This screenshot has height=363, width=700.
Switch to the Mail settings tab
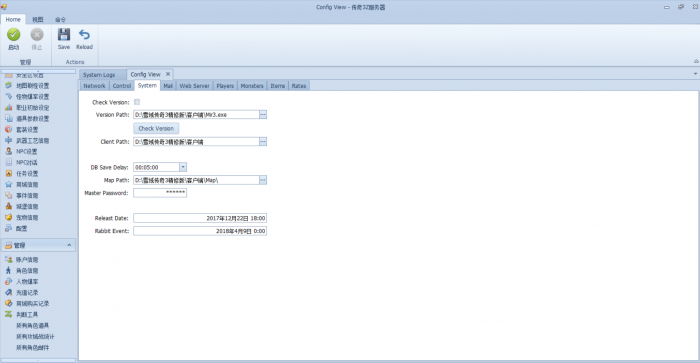(168, 86)
